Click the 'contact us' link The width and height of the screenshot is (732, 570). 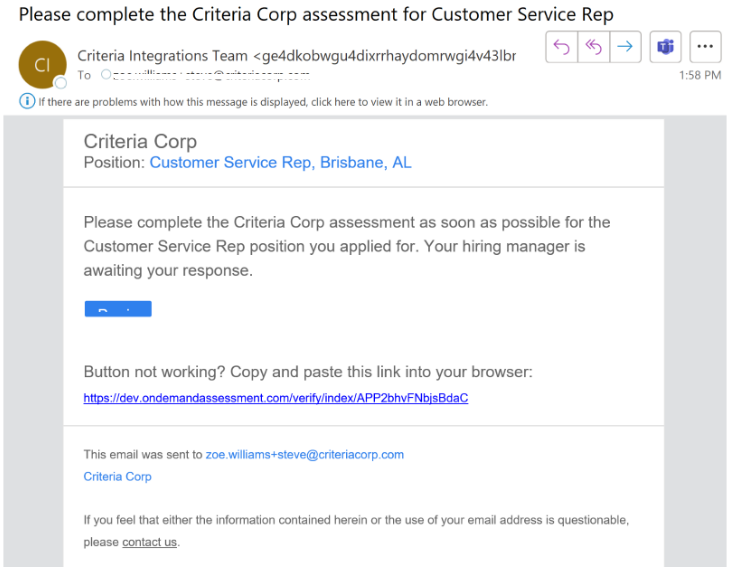point(150,543)
